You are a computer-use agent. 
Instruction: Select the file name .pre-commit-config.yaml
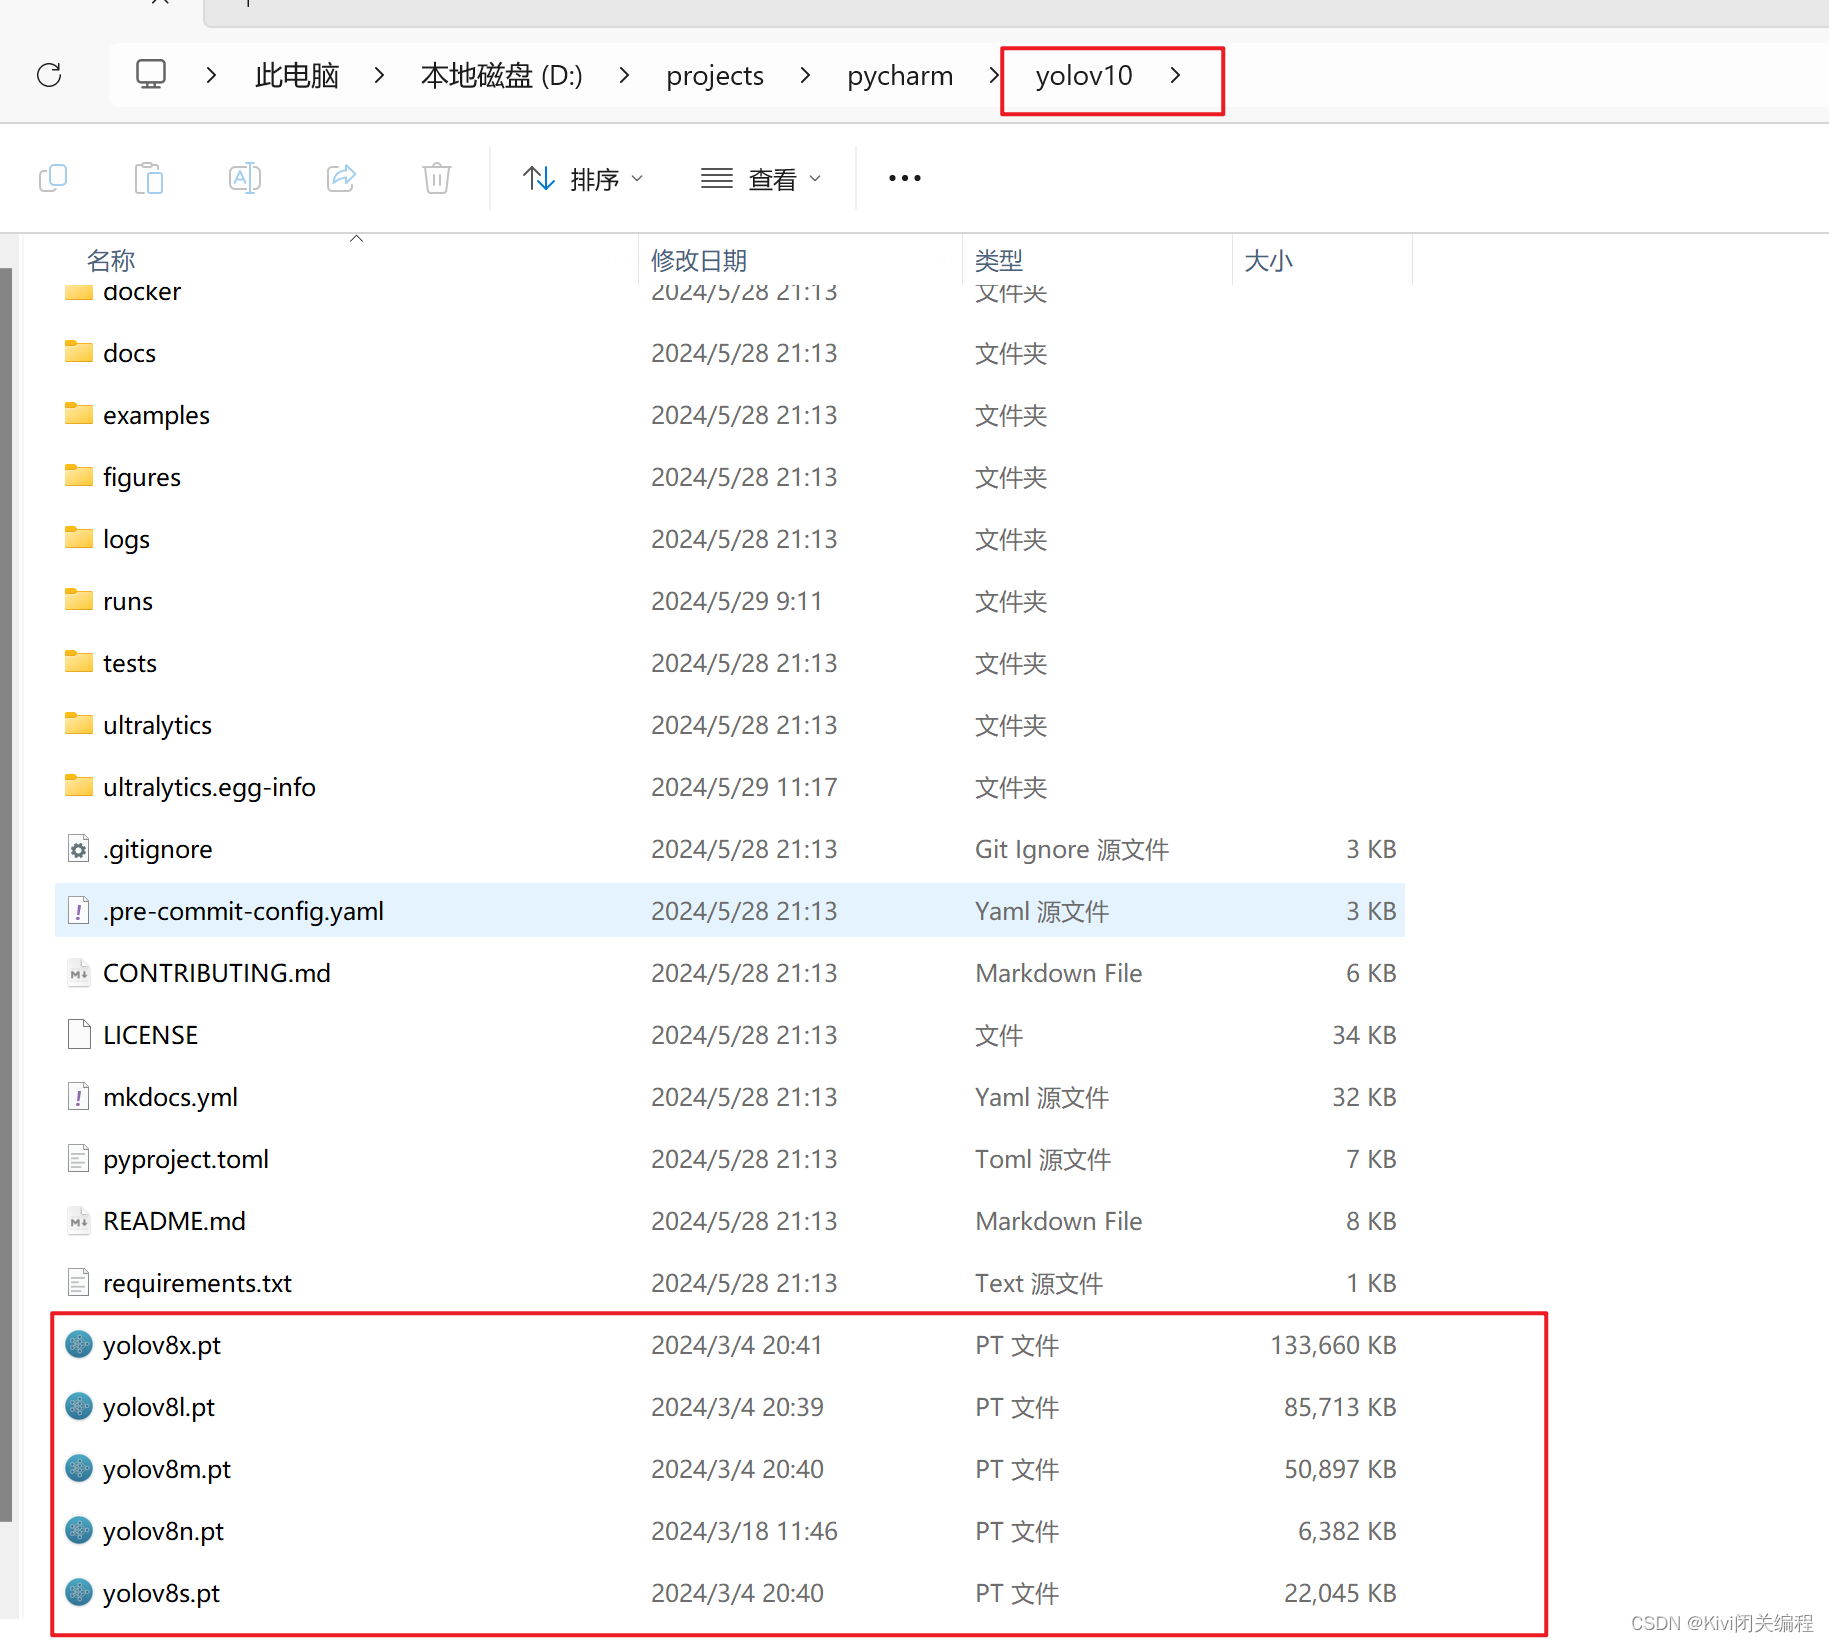coord(243,912)
